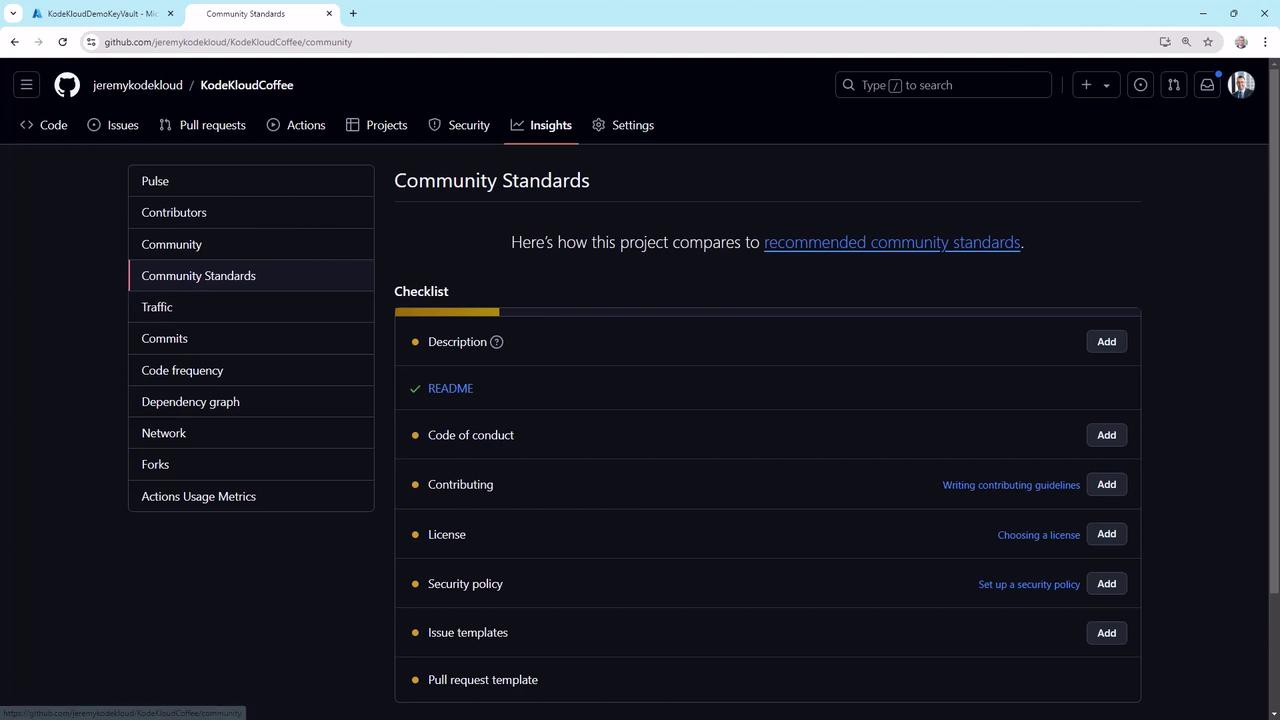Click the browser forward arrow
Image resolution: width=1280 pixels, height=720 pixels.
point(38,42)
